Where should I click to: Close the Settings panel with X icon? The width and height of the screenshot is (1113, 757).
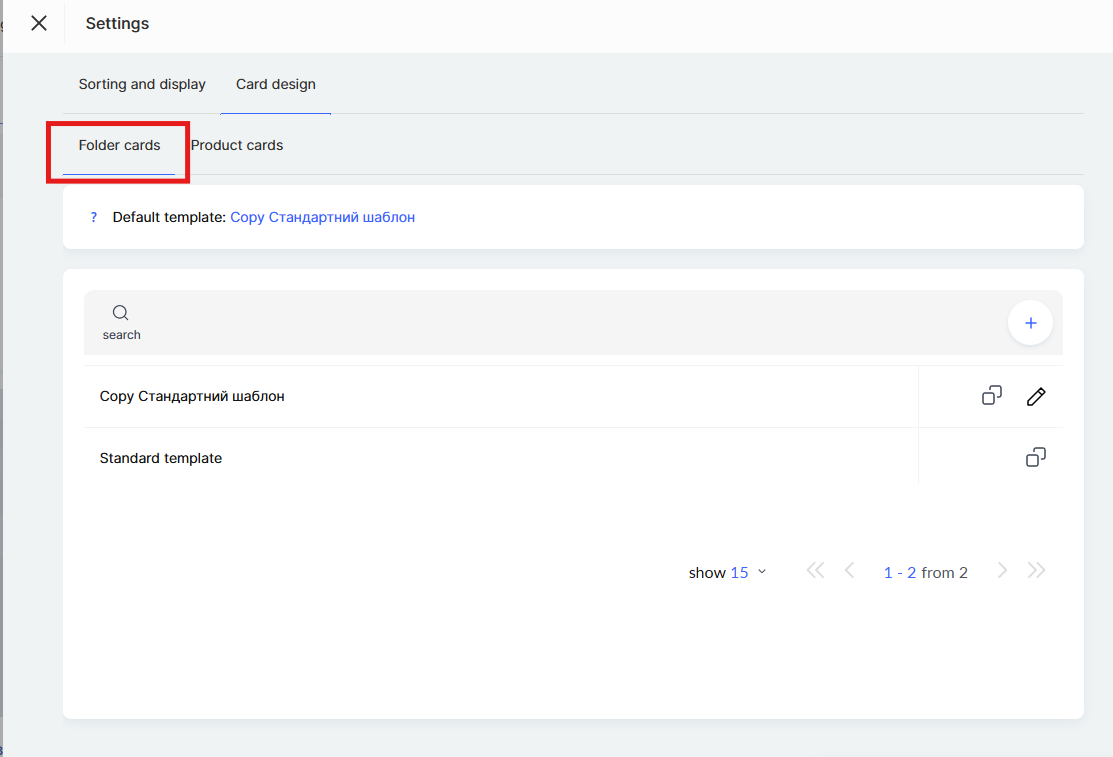point(39,23)
